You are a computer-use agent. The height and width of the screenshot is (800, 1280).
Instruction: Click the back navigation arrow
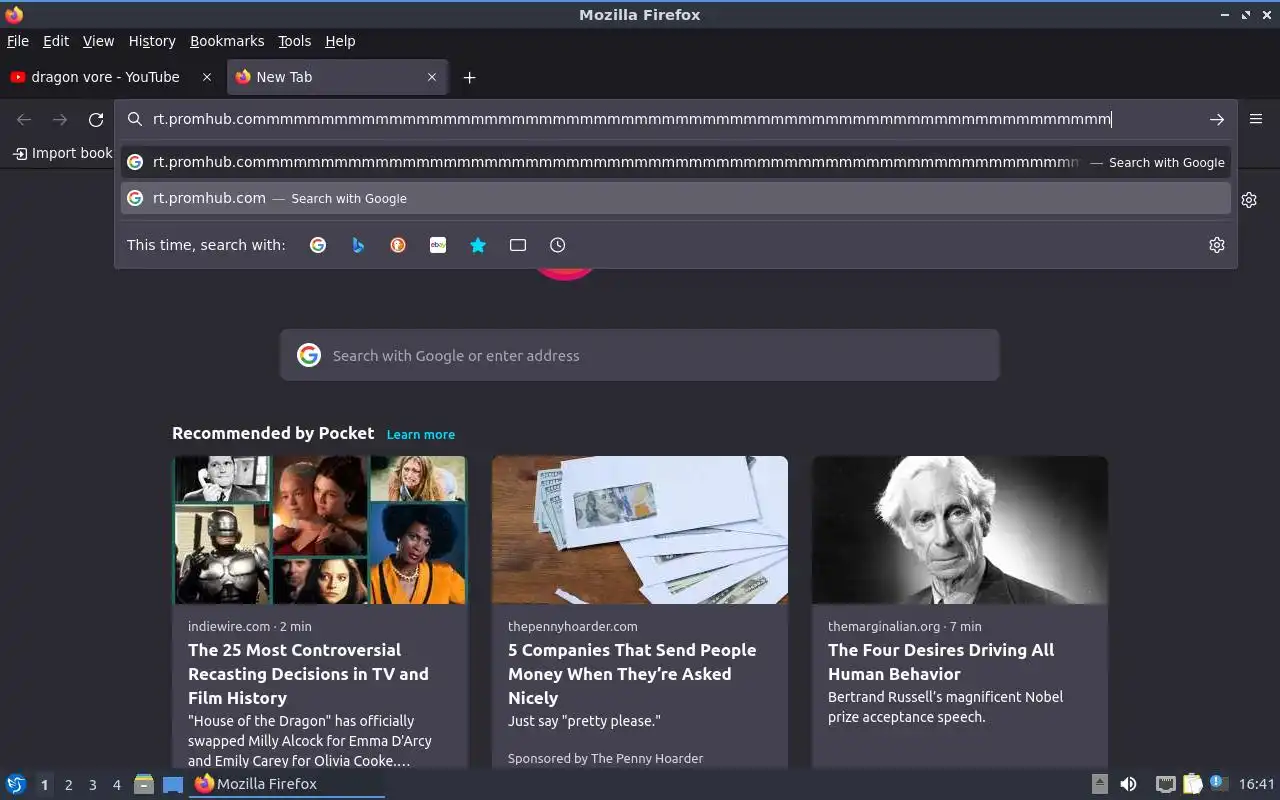coord(24,120)
